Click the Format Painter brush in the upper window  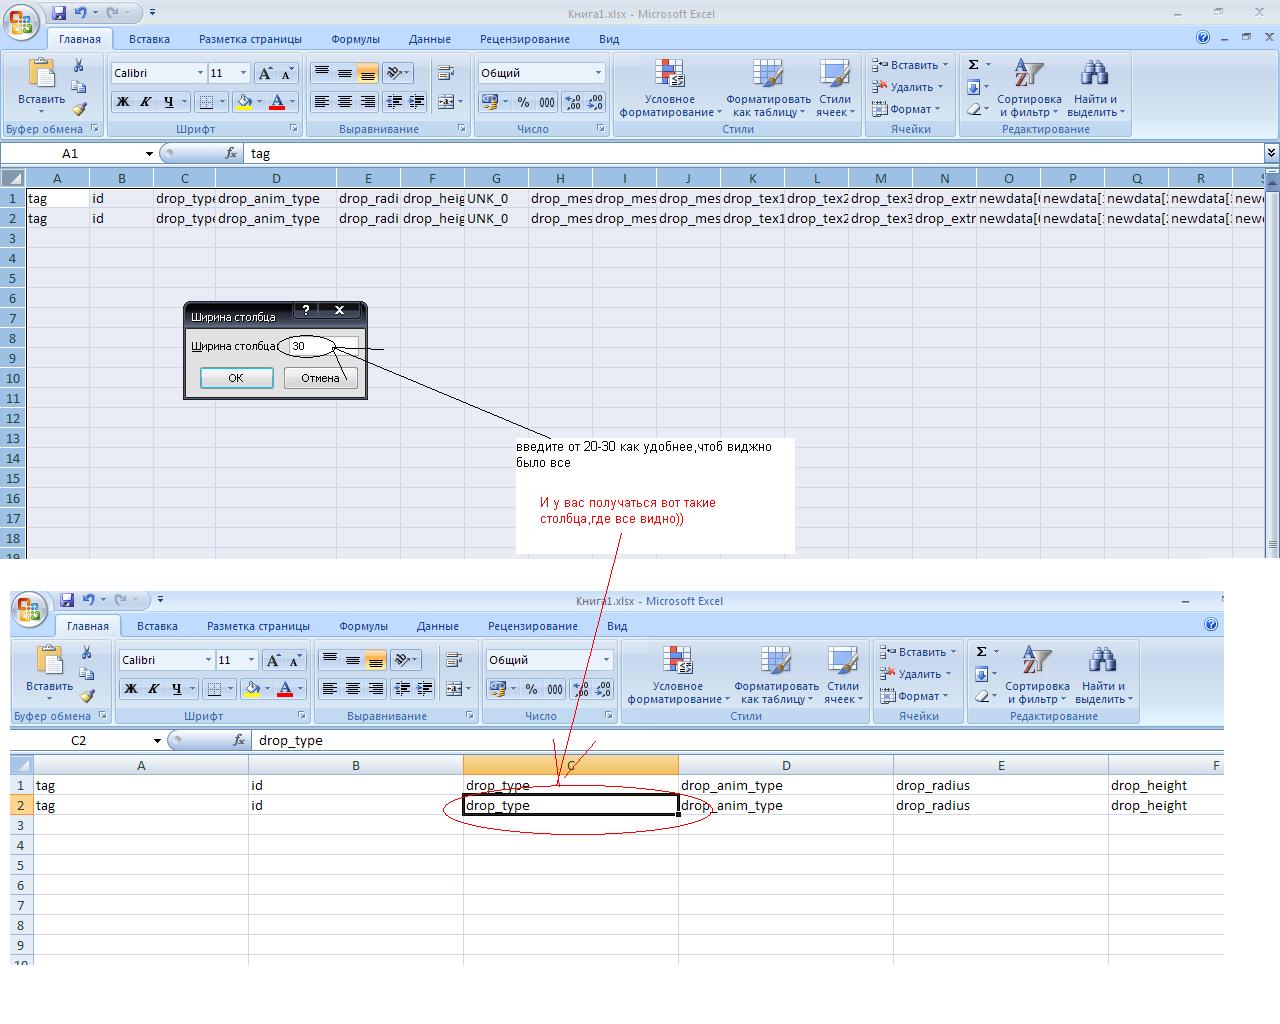click(79, 108)
